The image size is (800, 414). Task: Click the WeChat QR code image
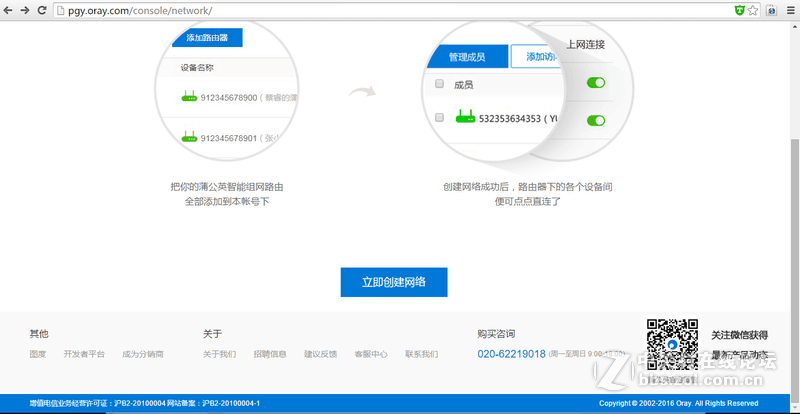point(672,345)
